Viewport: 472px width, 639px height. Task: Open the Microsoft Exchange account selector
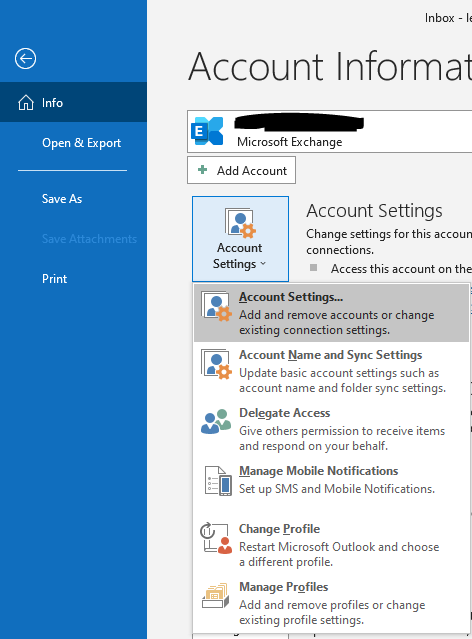coord(329,131)
